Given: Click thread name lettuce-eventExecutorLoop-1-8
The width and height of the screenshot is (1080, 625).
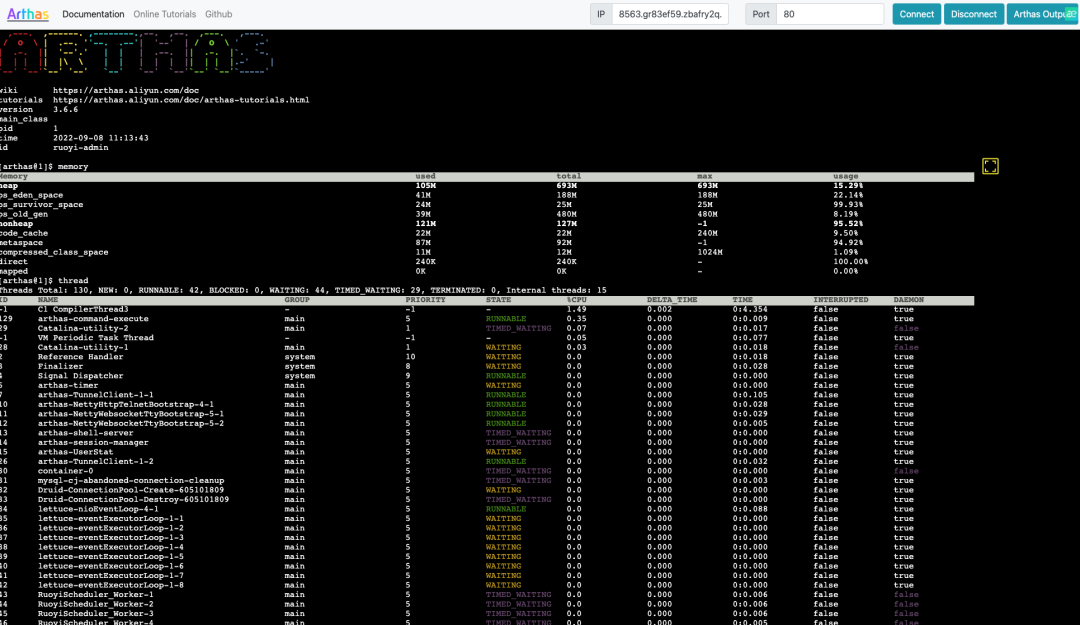Looking at the screenshot, I should (x=111, y=585).
